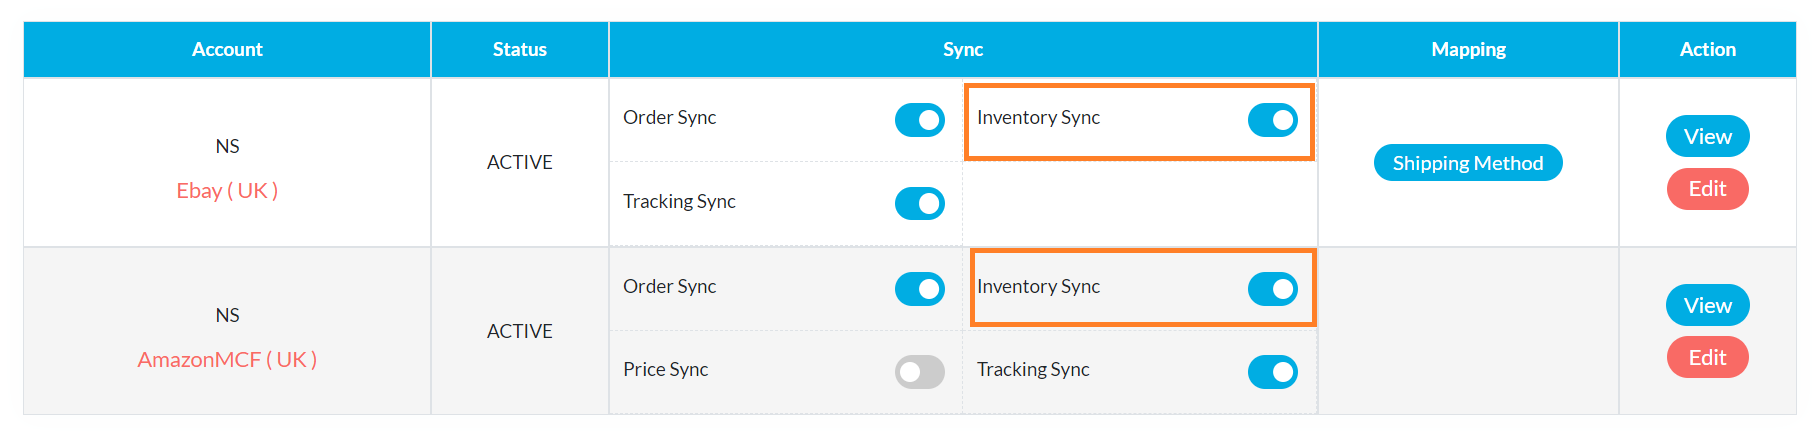Toggle Order Sync for AmazonMCF (UK)
This screenshot has height=438, width=1812.
[x=919, y=289]
